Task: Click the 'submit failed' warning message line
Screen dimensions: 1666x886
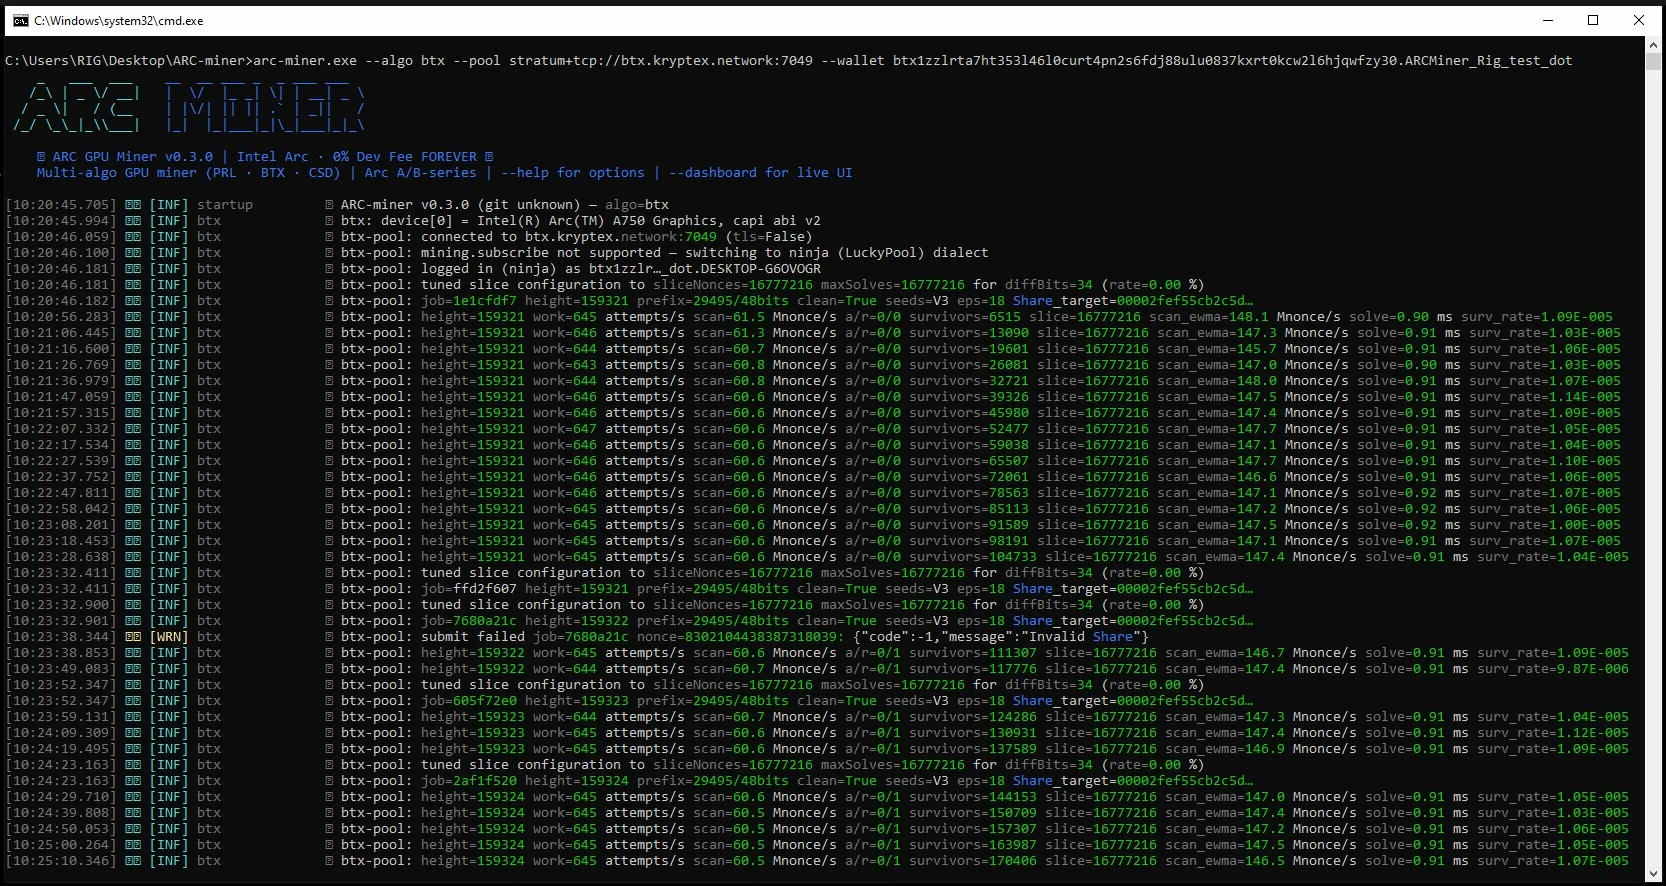Action: click(x=744, y=637)
